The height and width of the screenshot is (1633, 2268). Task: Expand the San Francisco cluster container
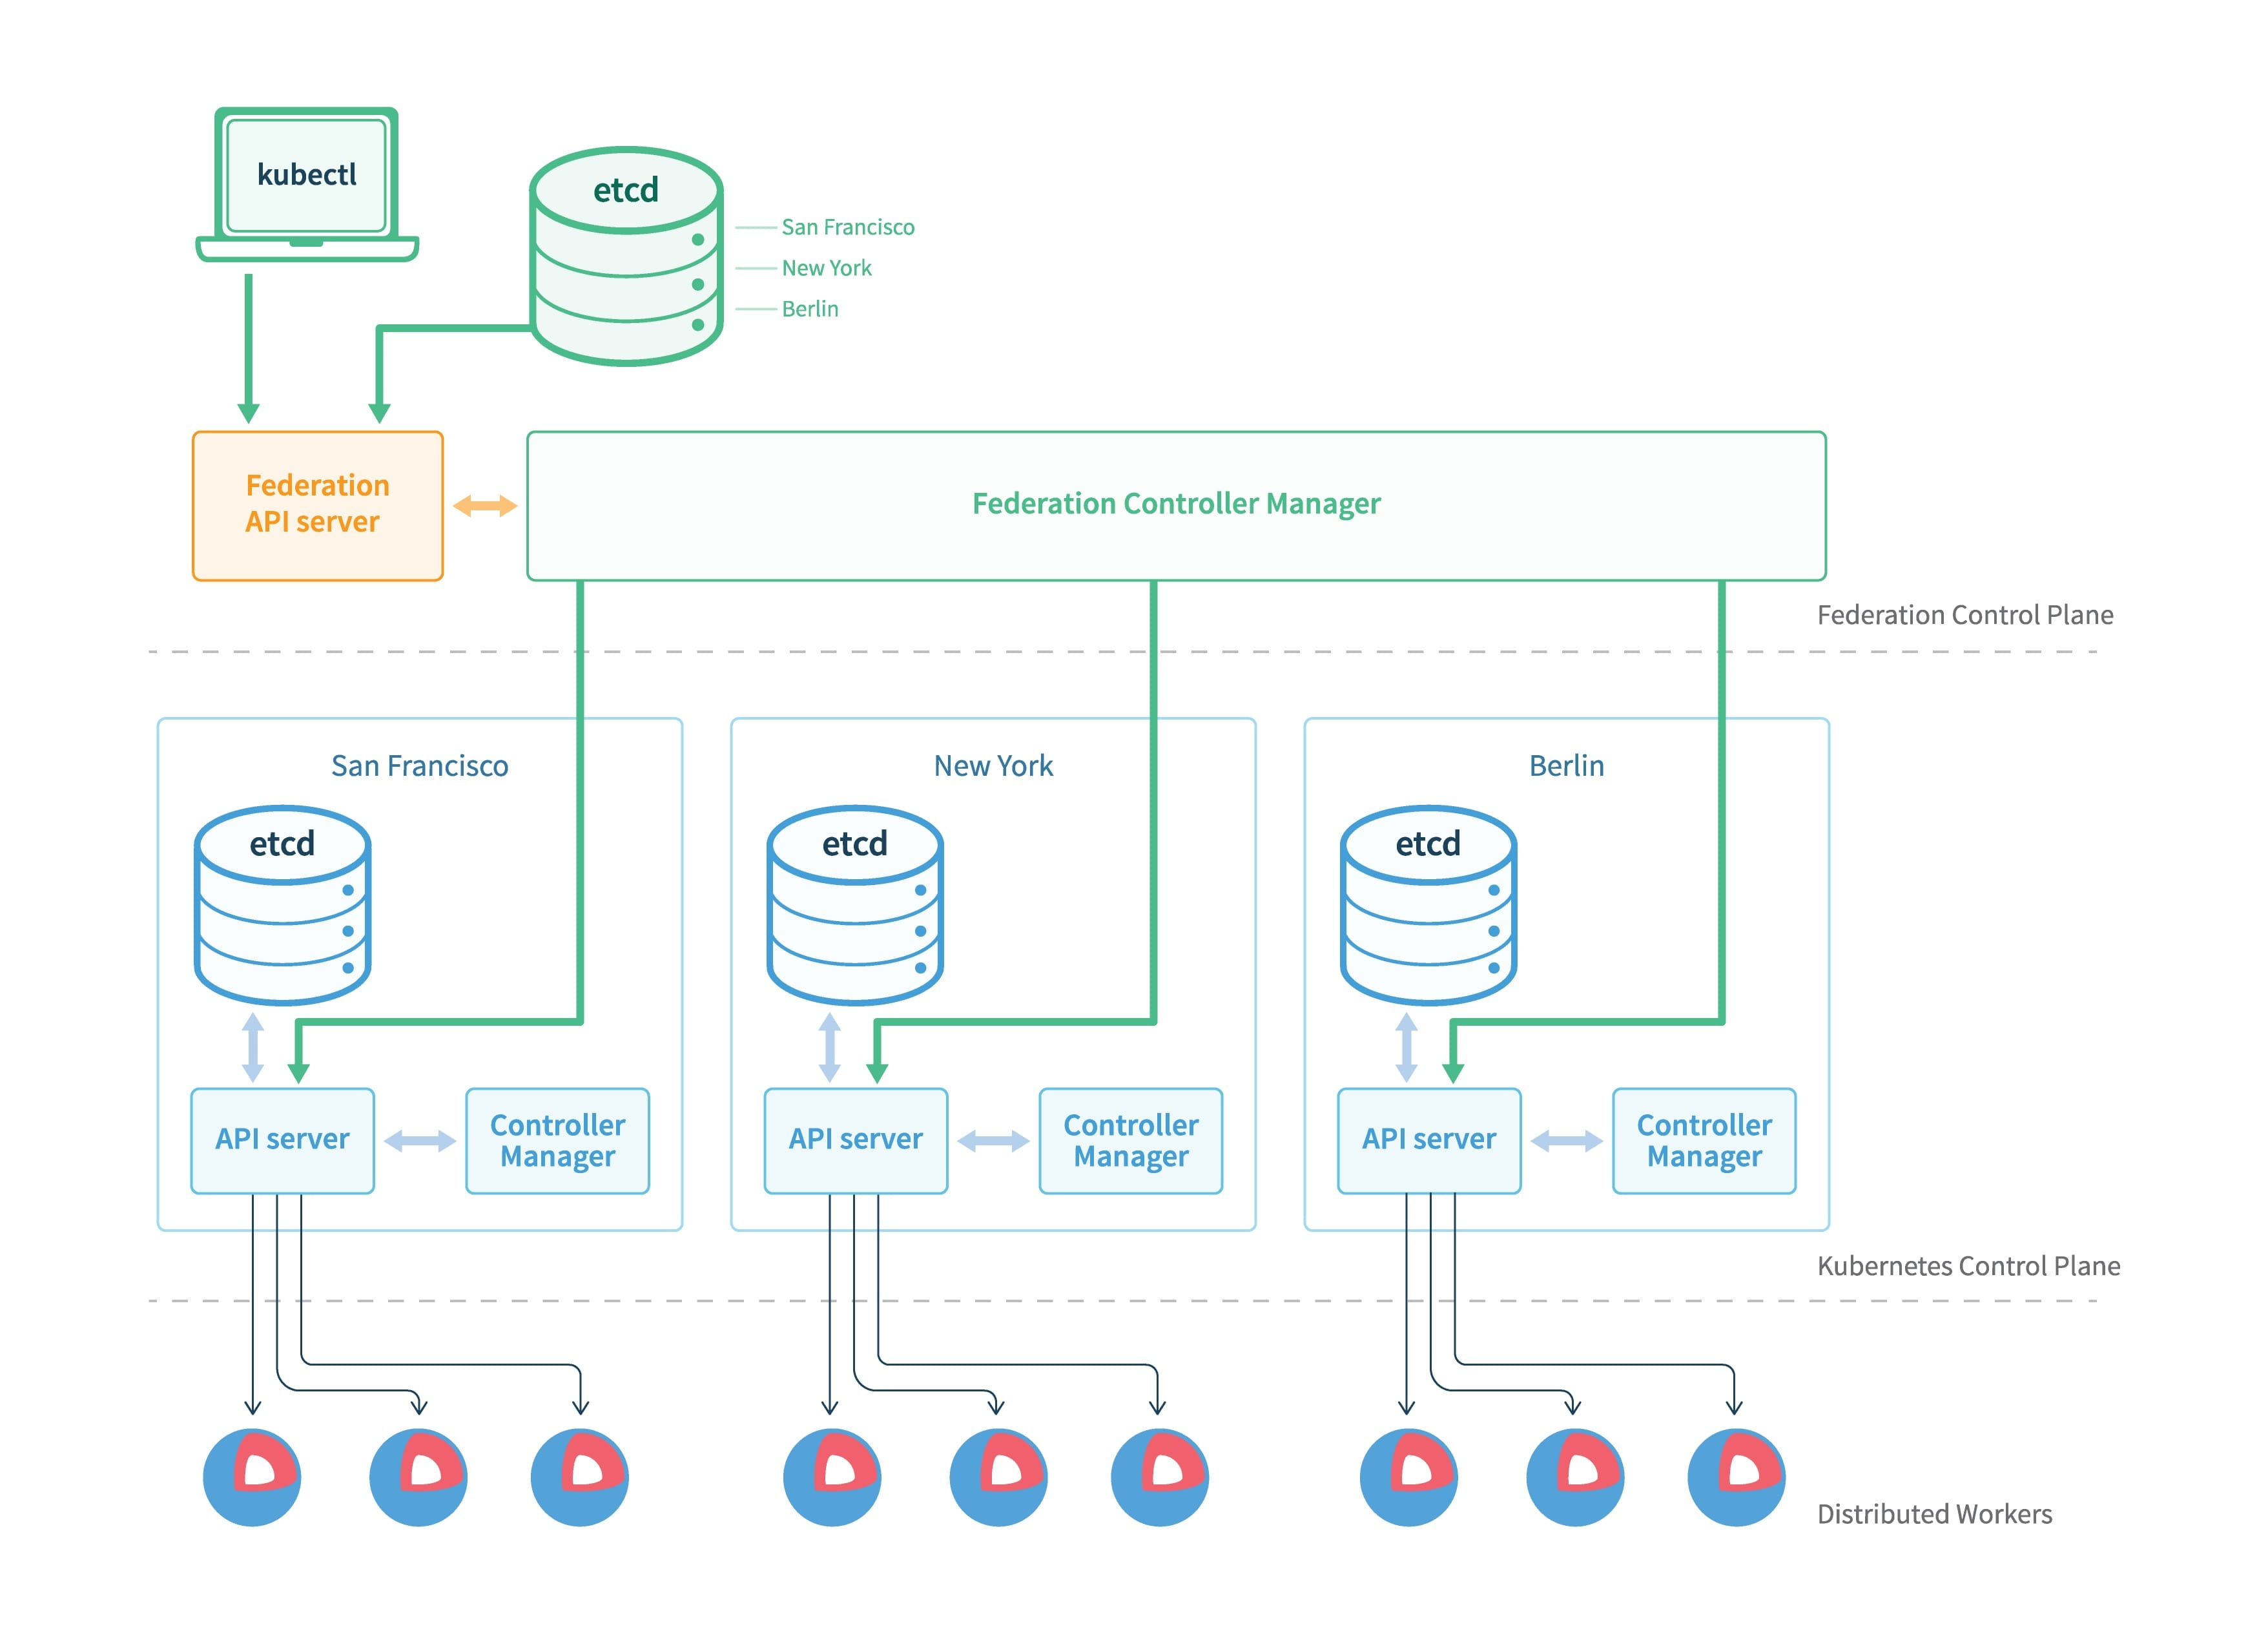(x=420, y=765)
